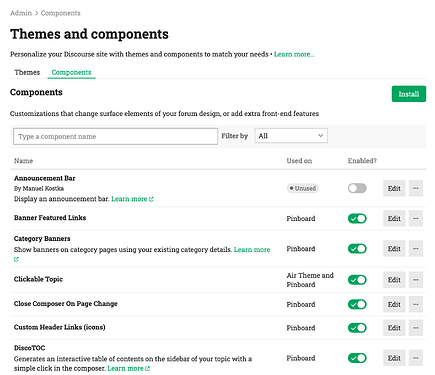Click the Clickable Topic name

(38, 279)
